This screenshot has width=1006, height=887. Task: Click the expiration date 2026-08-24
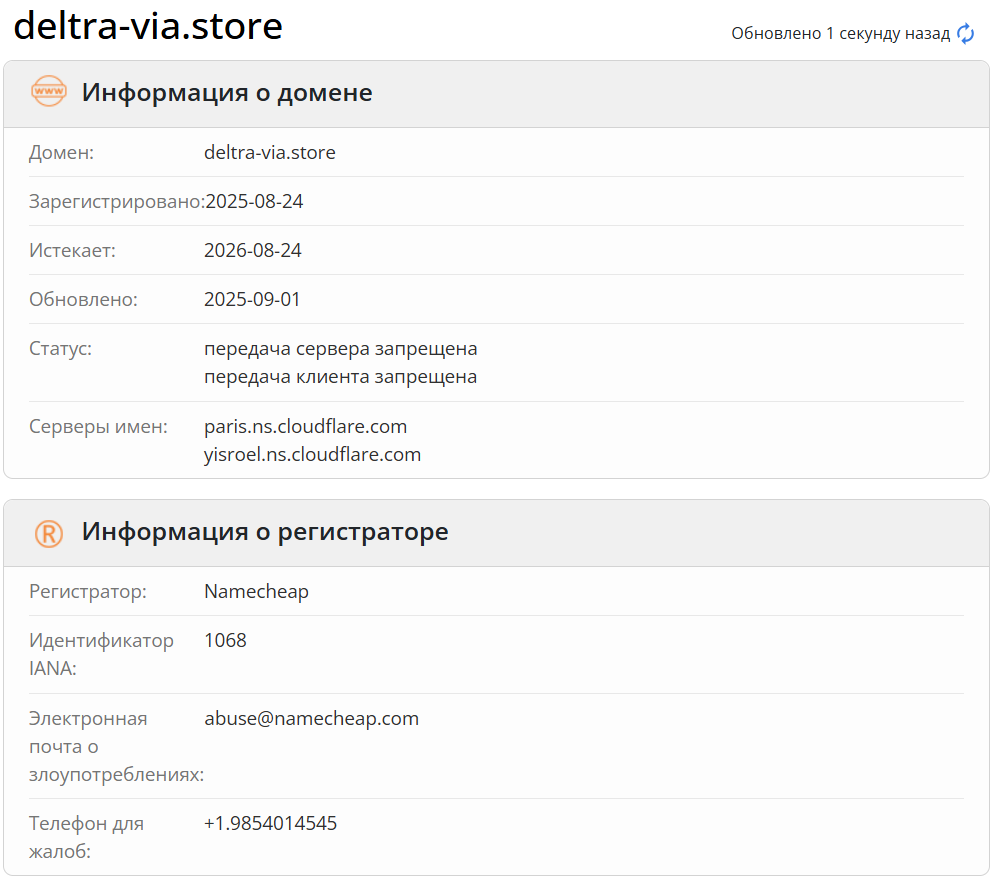tap(253, 251)
